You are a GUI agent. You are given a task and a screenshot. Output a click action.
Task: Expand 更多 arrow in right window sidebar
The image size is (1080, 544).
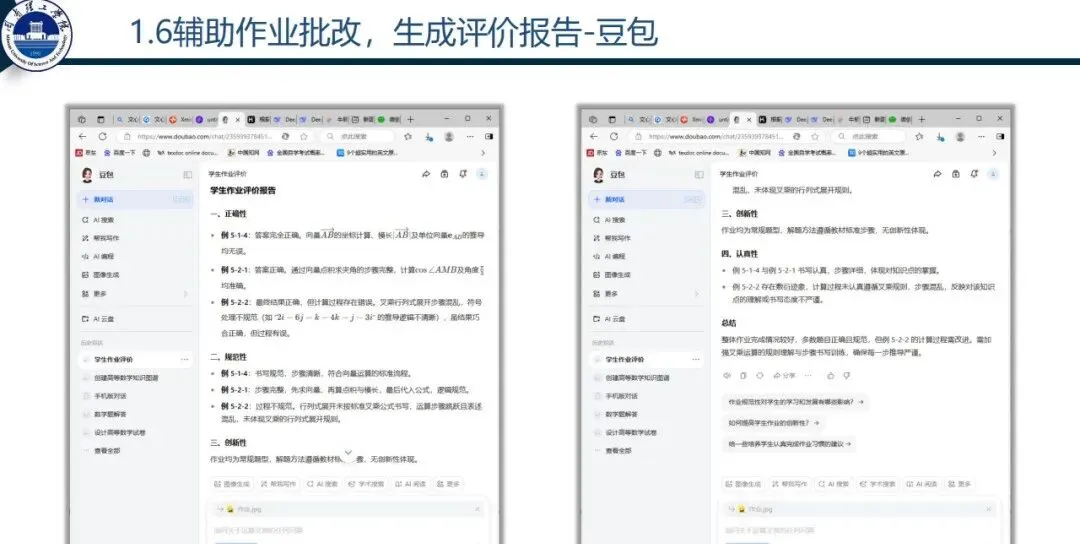(696, 294)
